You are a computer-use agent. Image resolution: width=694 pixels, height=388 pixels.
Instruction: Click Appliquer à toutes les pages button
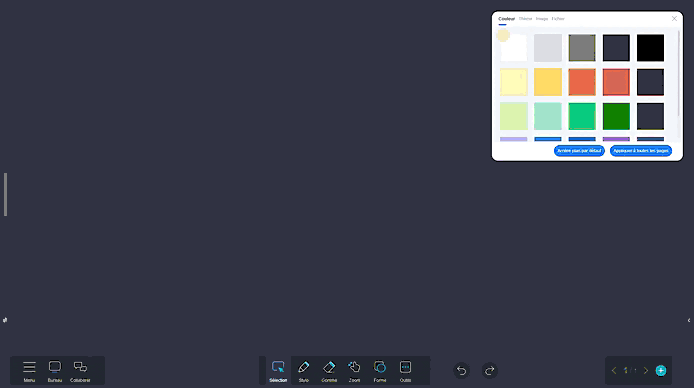tap(641, 151)
